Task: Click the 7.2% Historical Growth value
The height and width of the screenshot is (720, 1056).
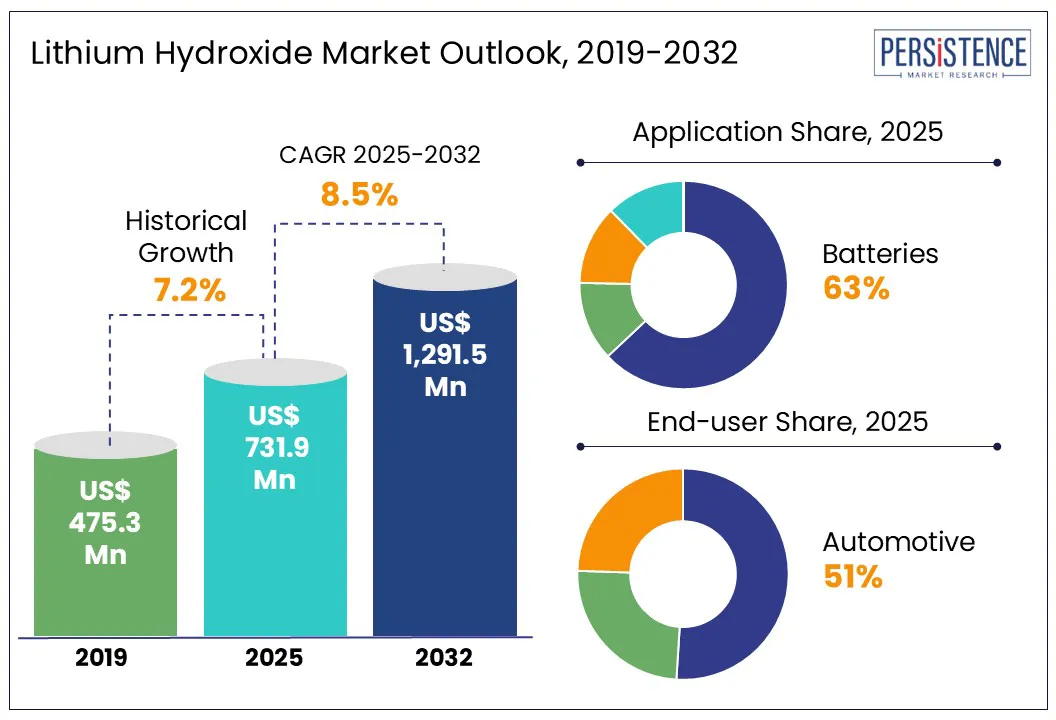Action: [x=188, y=290]
